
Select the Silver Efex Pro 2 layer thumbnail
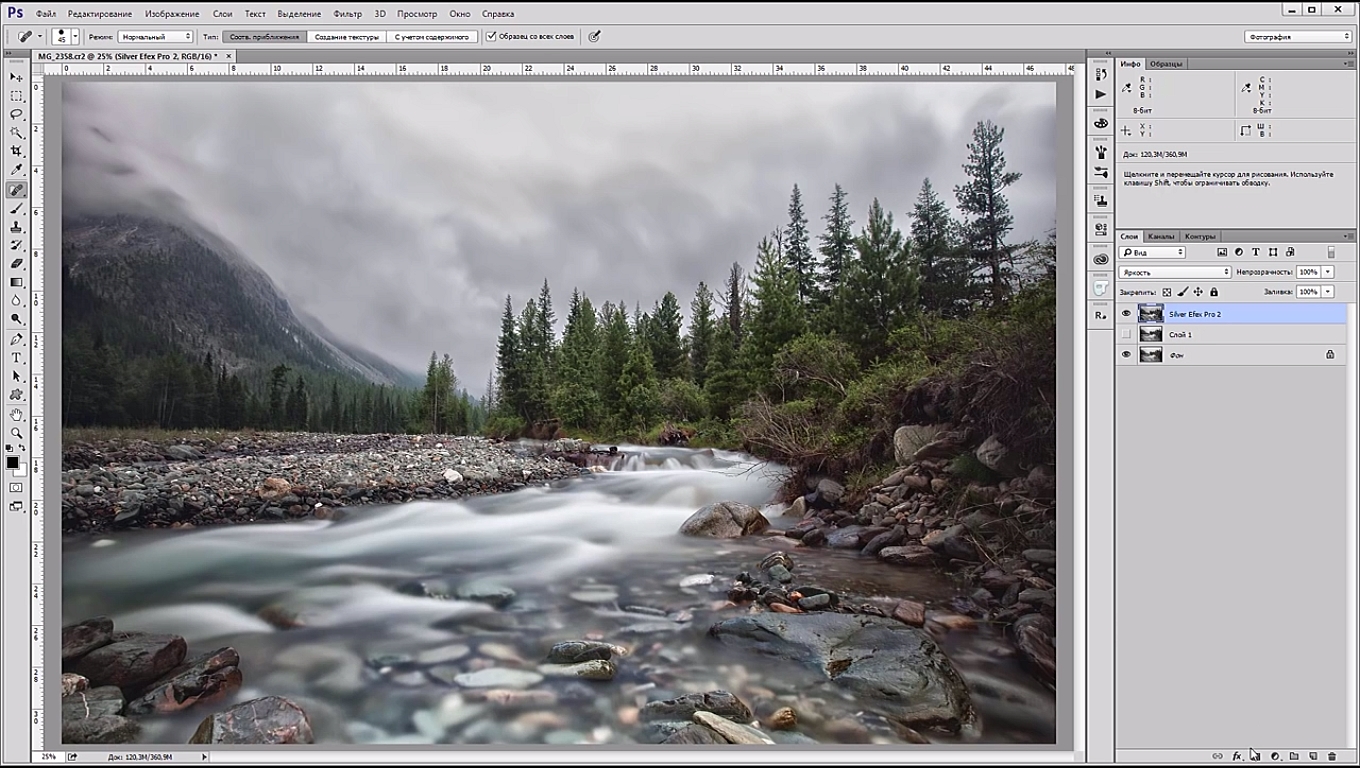click(x=1151, y=314)
